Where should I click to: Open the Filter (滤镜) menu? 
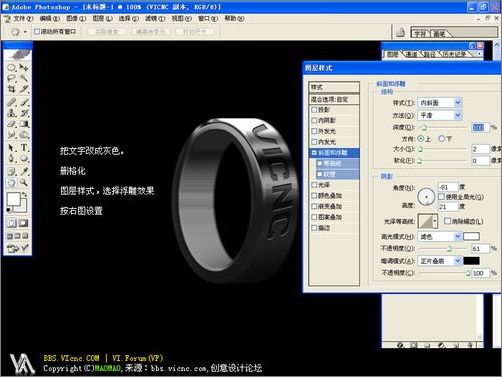point(155,18)
